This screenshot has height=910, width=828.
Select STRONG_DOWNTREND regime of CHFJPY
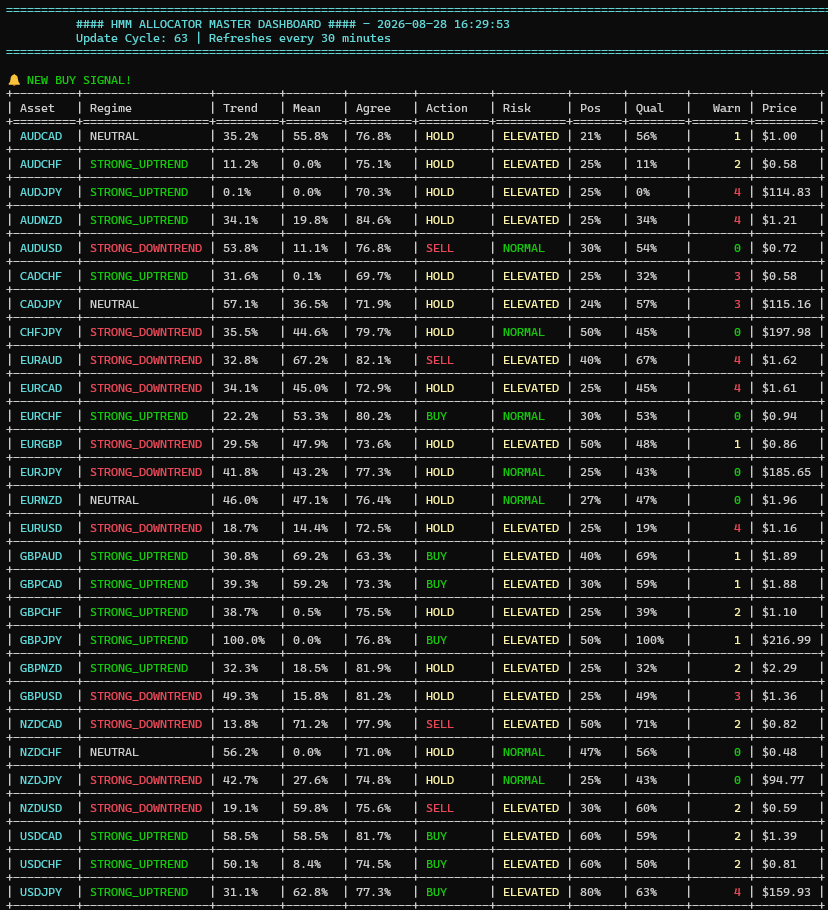146,332
